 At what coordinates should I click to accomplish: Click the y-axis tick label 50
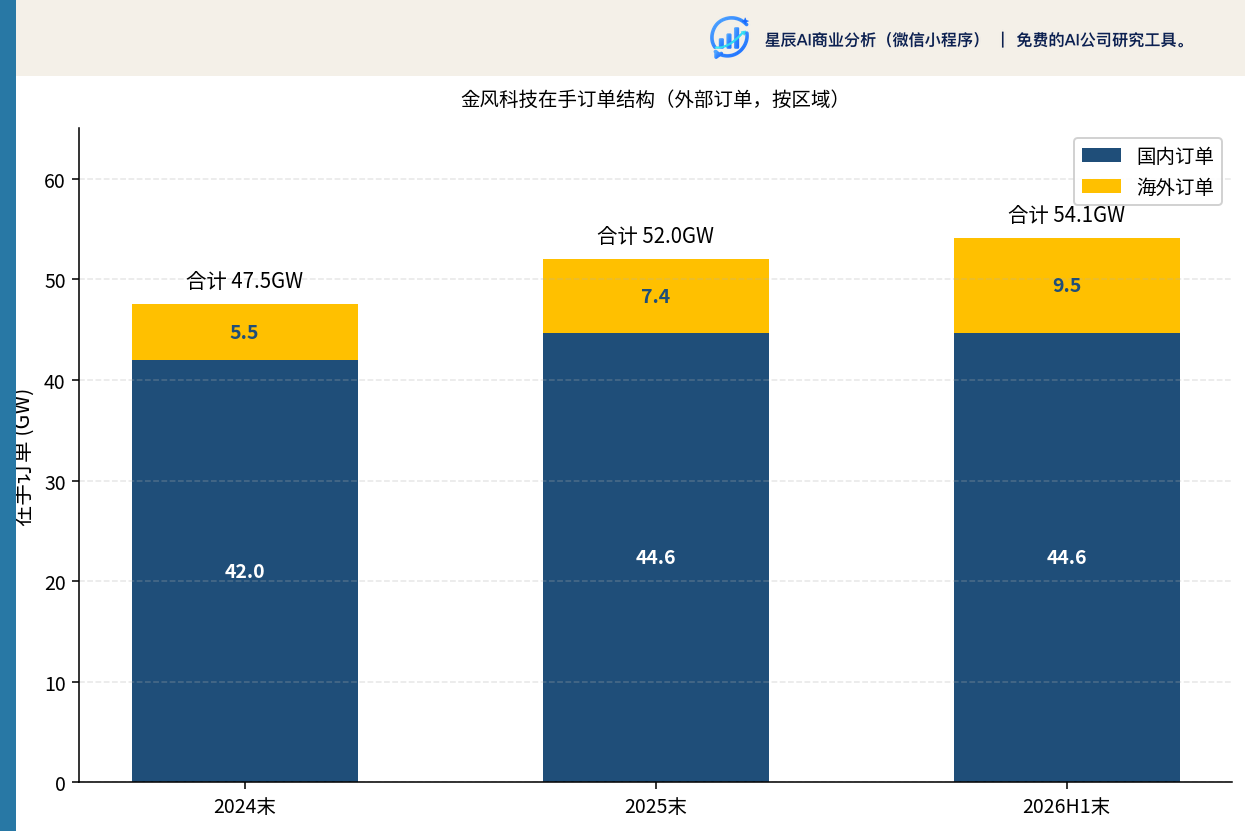54,281
